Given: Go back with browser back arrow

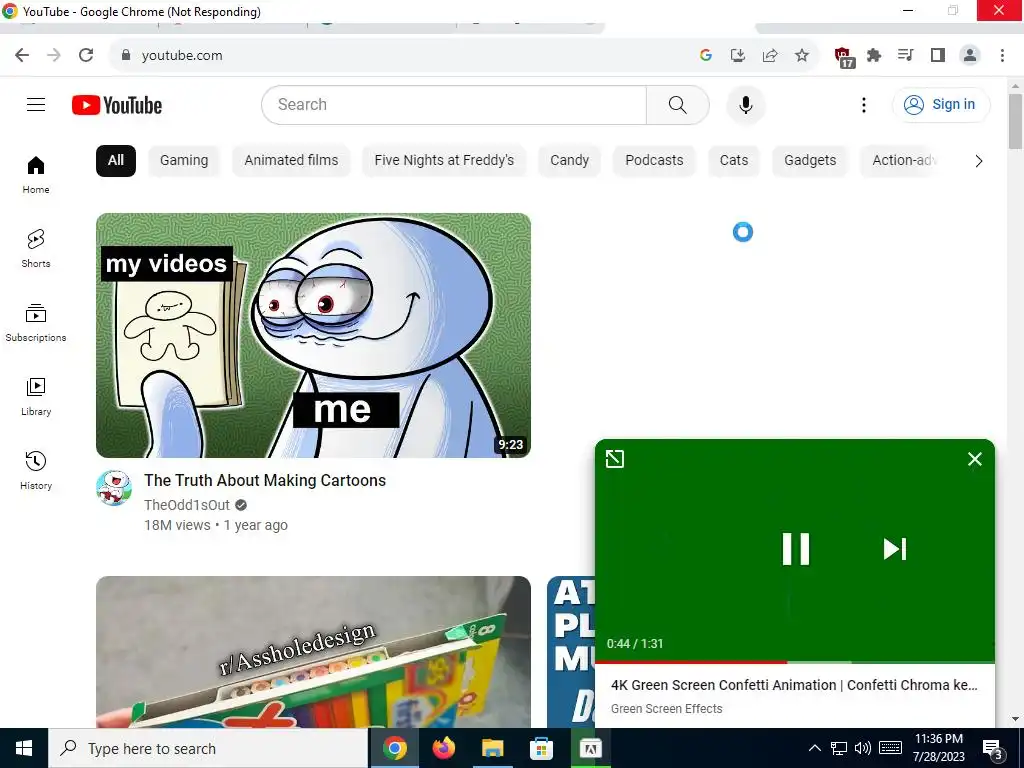Looking at the screenshot, I should [22, 56].
